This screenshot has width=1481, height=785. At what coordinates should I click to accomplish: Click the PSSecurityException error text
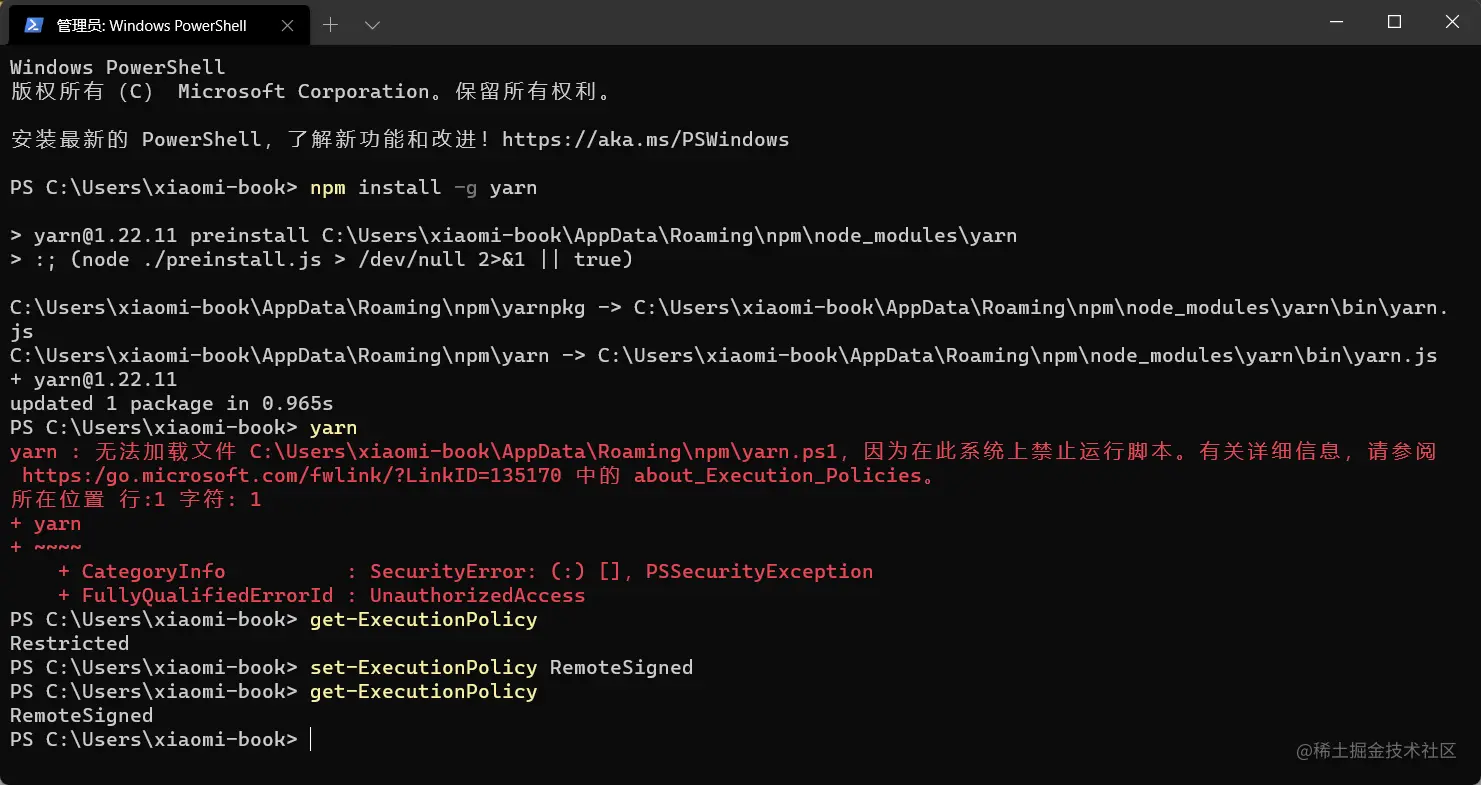point(759,572)
